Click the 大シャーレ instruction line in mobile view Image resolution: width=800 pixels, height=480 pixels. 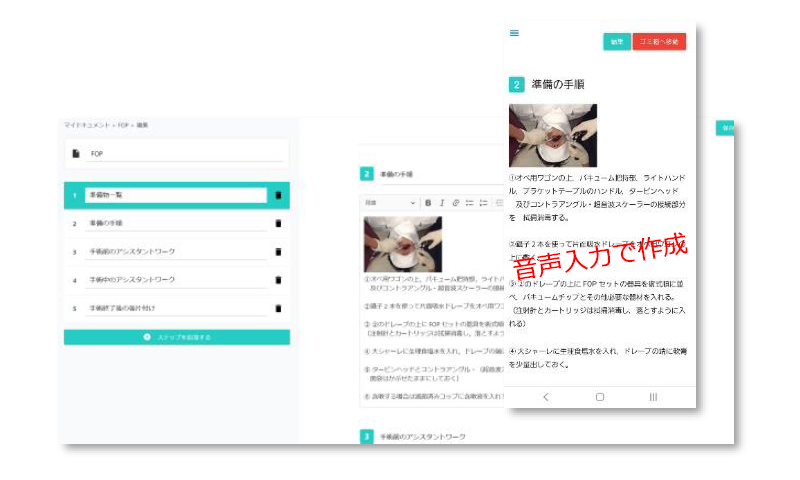point(598,358)
